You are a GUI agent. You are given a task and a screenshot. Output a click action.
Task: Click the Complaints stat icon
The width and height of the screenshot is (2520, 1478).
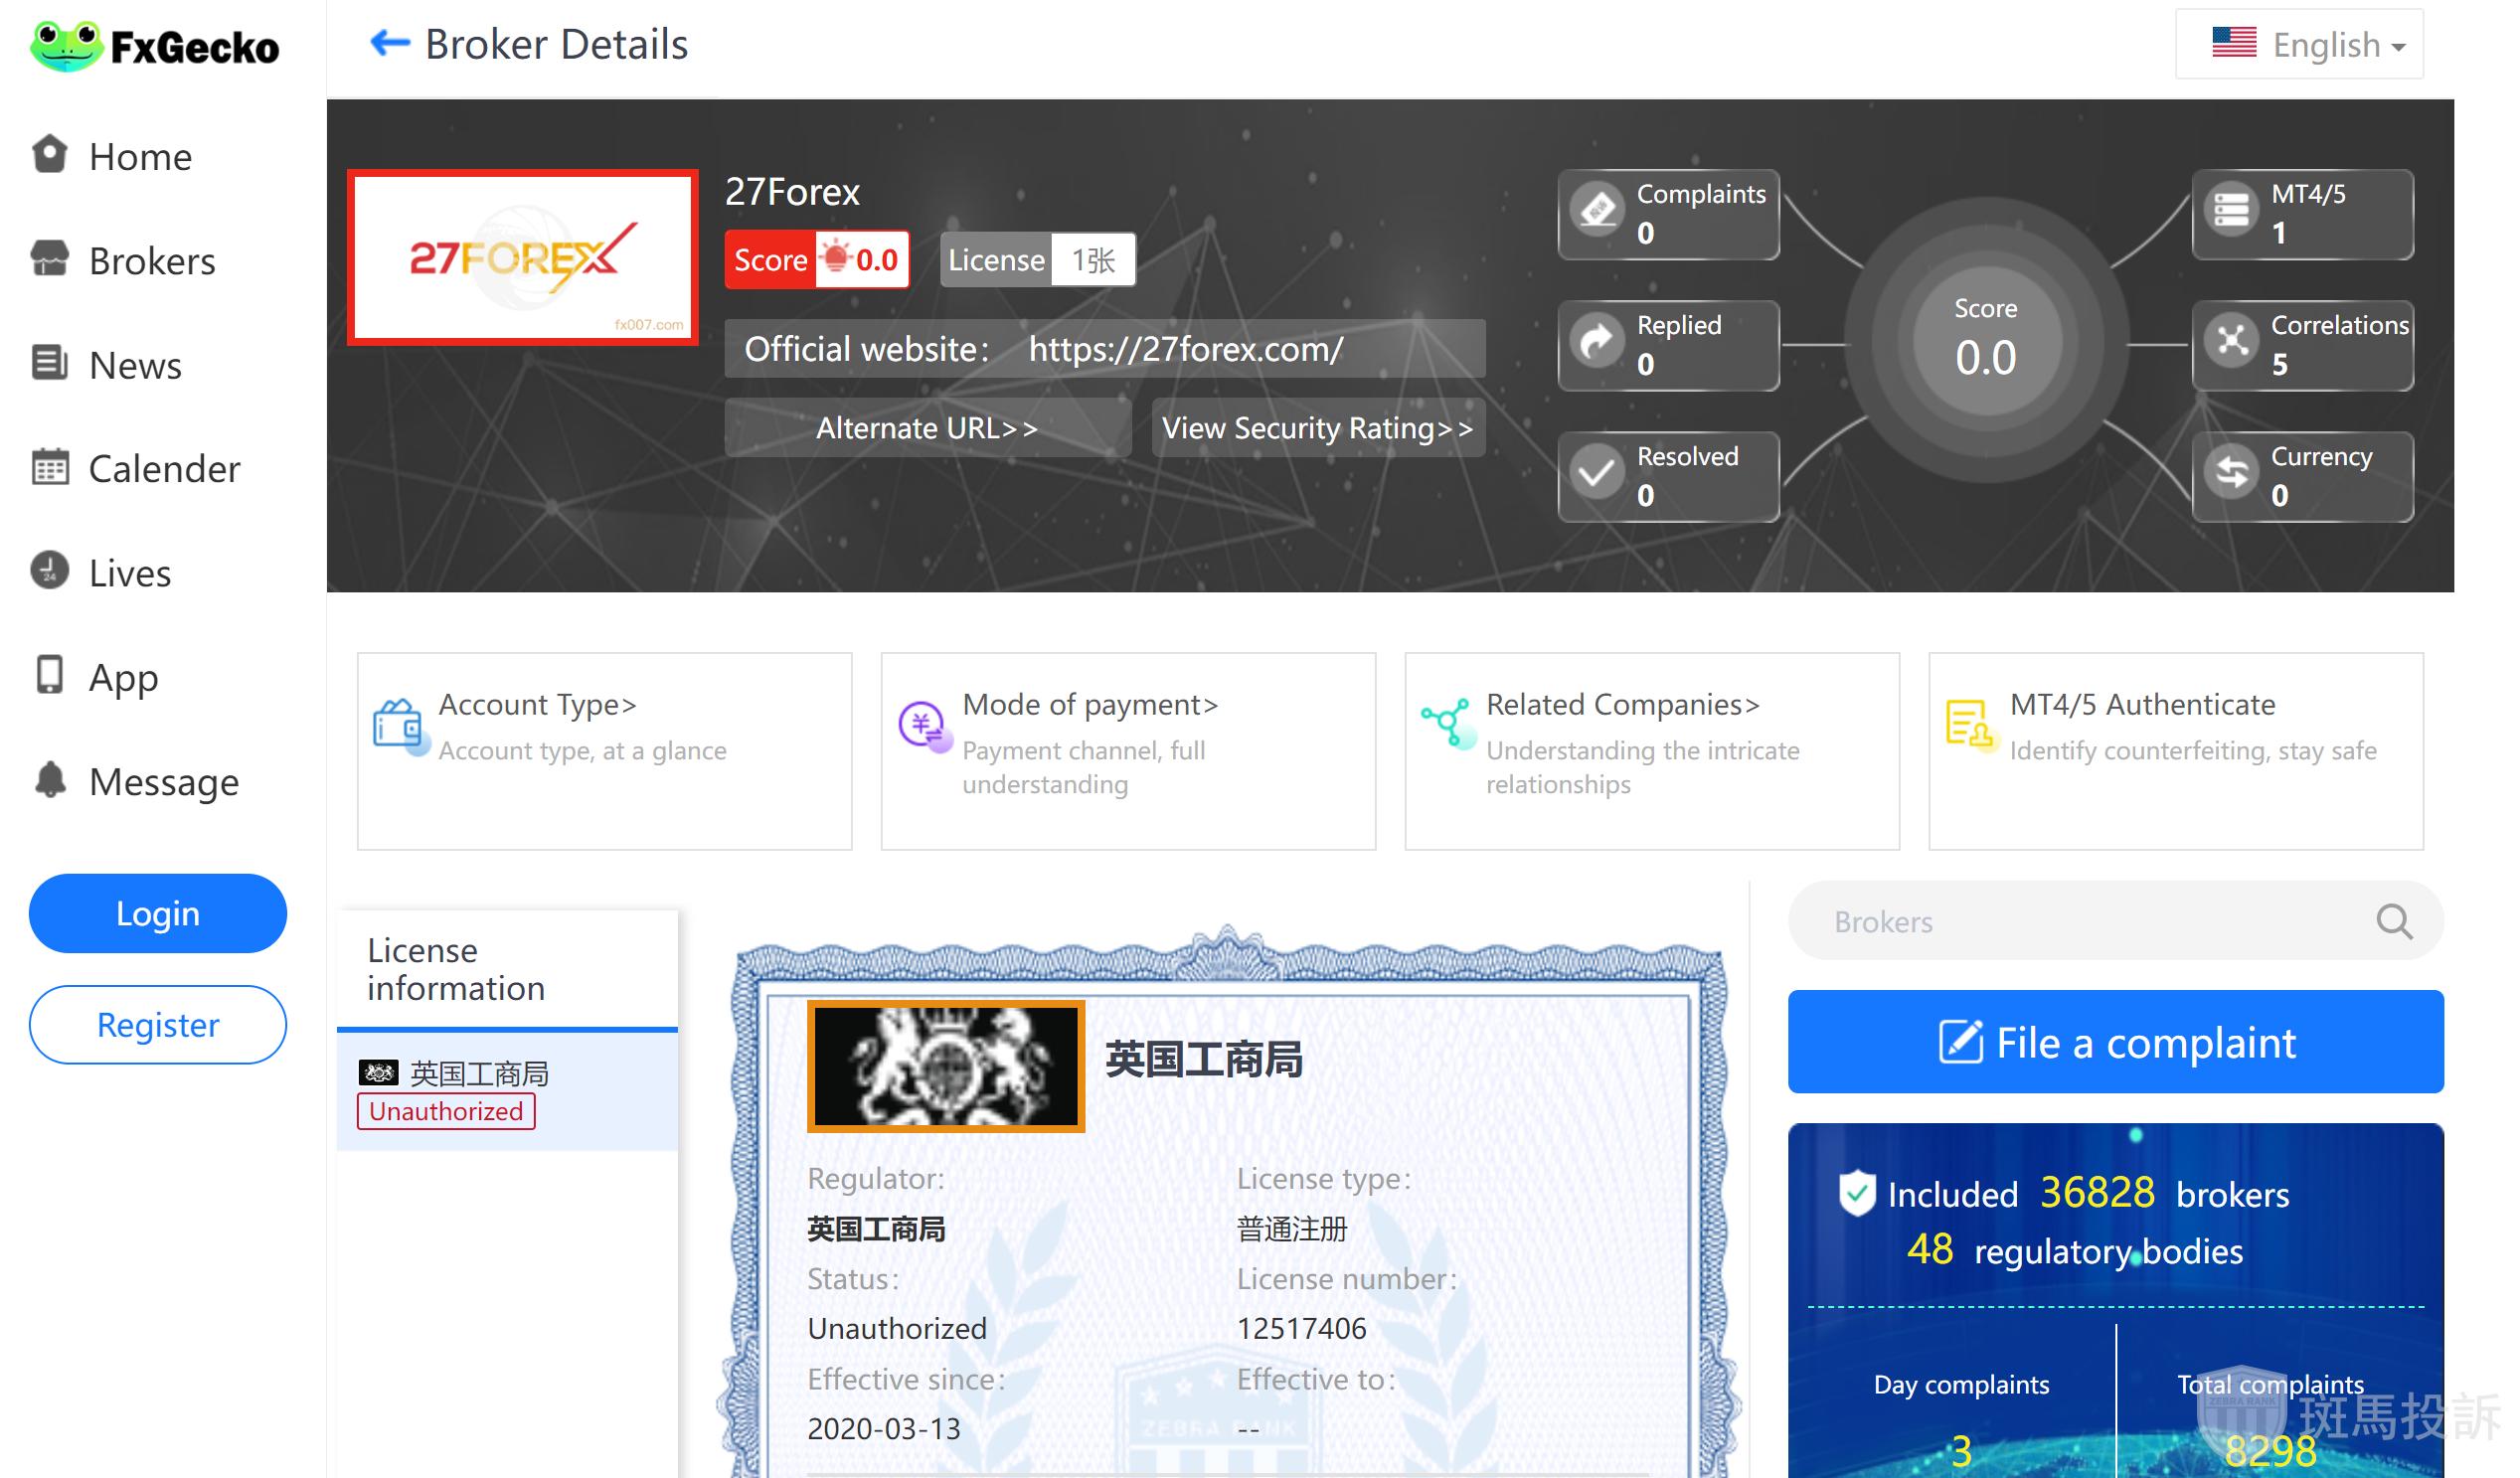[x=1598, y=211]
